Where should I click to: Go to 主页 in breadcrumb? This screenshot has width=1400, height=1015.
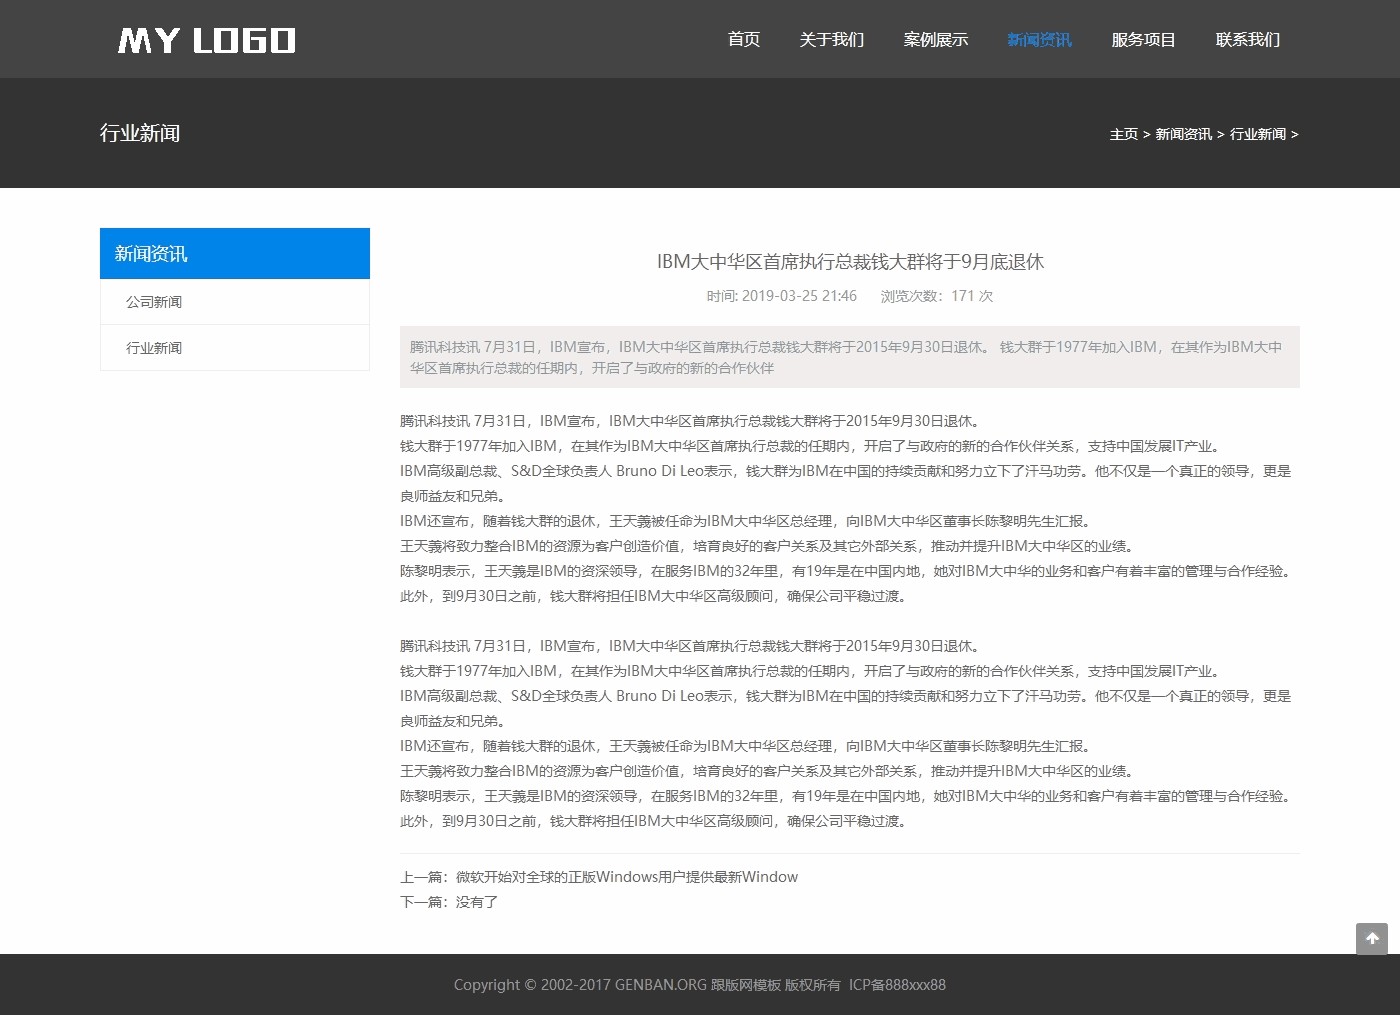point(1124,134)
